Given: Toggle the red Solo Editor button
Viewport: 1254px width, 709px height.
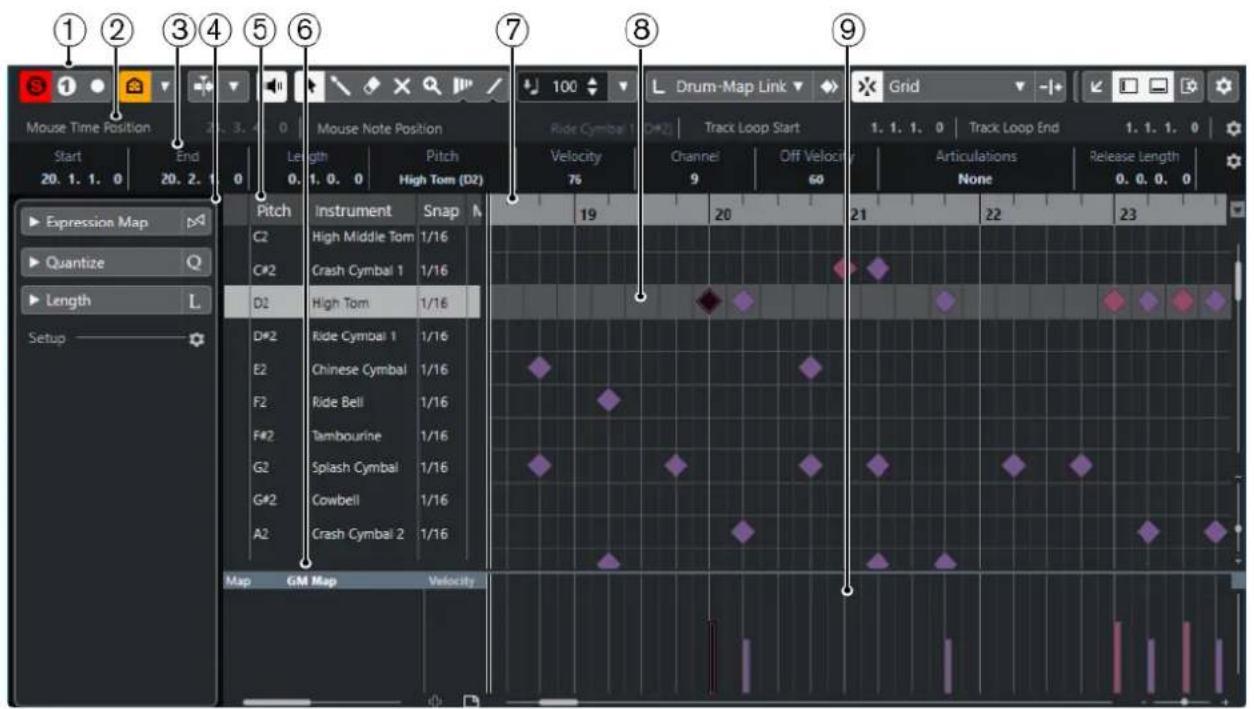Looking at the screenshot, I should (37, 87).
